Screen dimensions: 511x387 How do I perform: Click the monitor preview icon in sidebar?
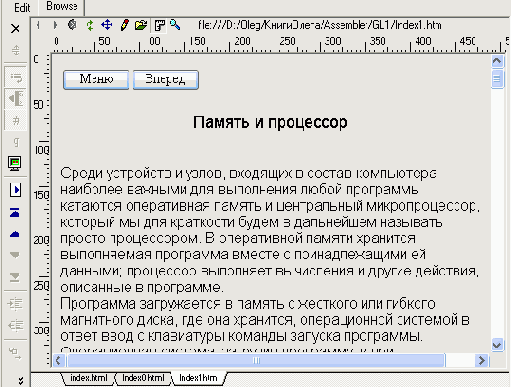(x=15, y=163)
